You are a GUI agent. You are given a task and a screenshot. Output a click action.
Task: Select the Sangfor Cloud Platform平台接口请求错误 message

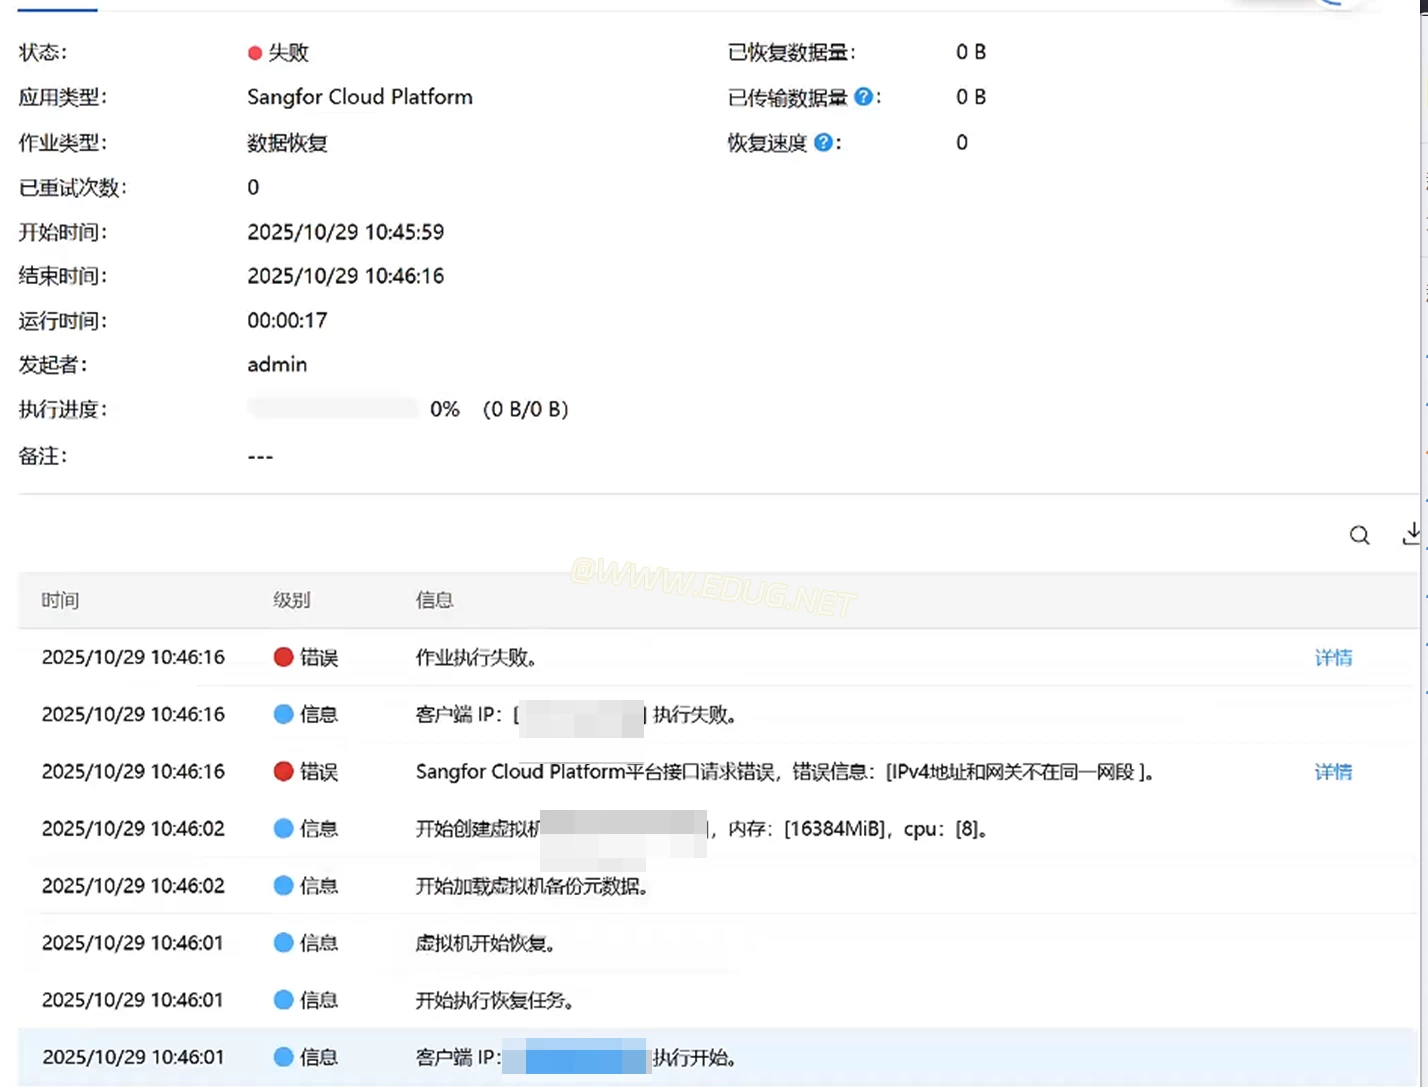pos(786,771)
